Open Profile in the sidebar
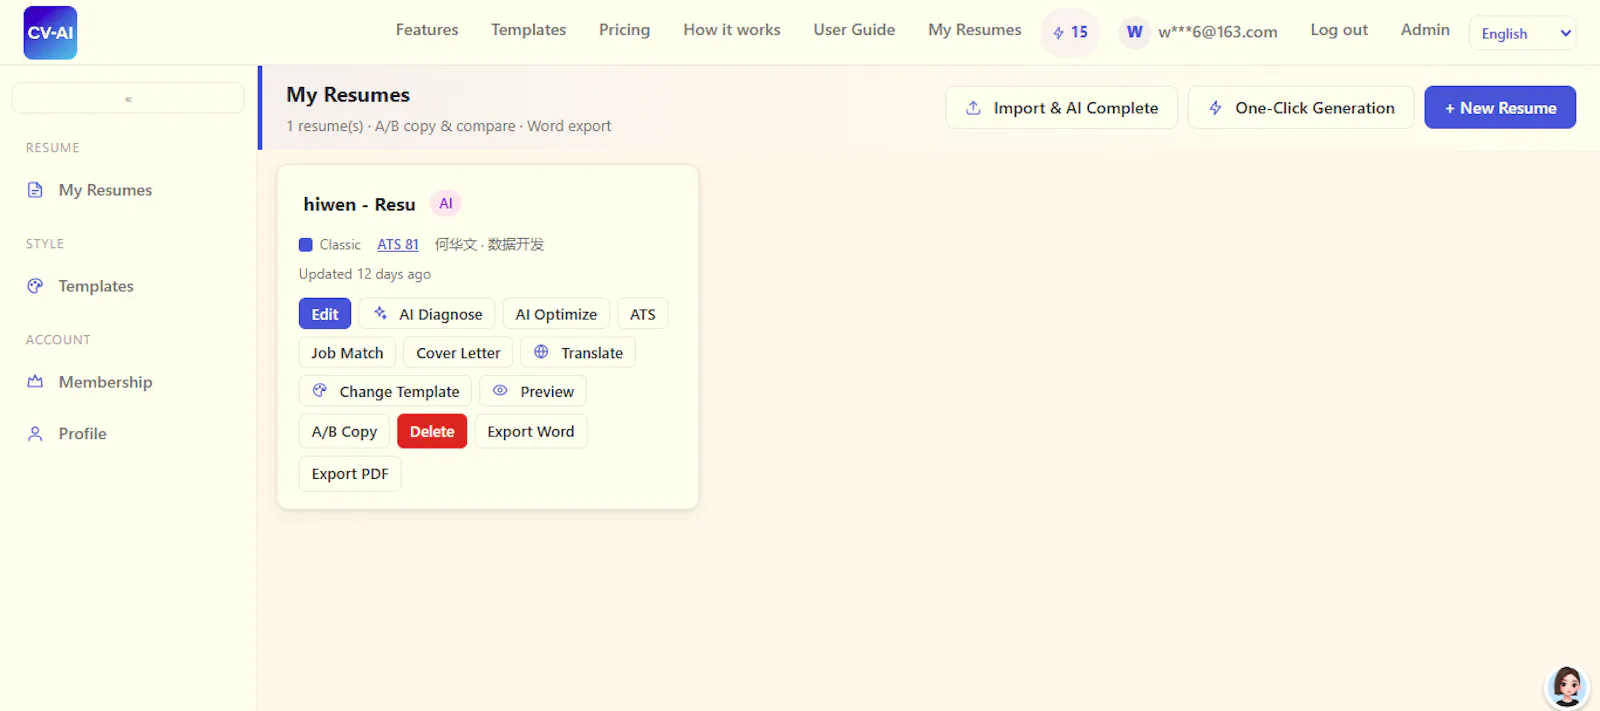The image size is (1600, 711). pos(82,434)
